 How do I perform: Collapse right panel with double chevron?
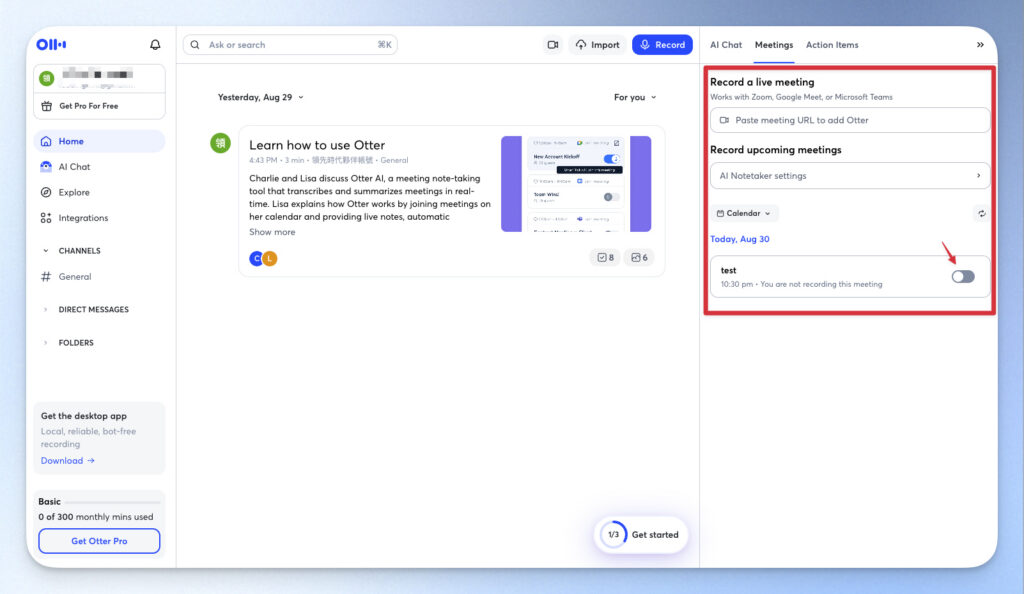tap(980, 44)
